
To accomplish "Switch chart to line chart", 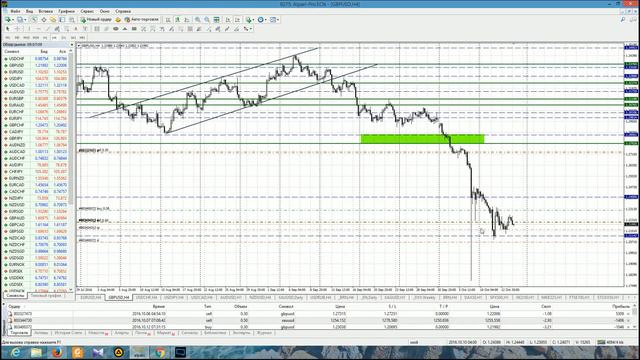I will 186,20.
